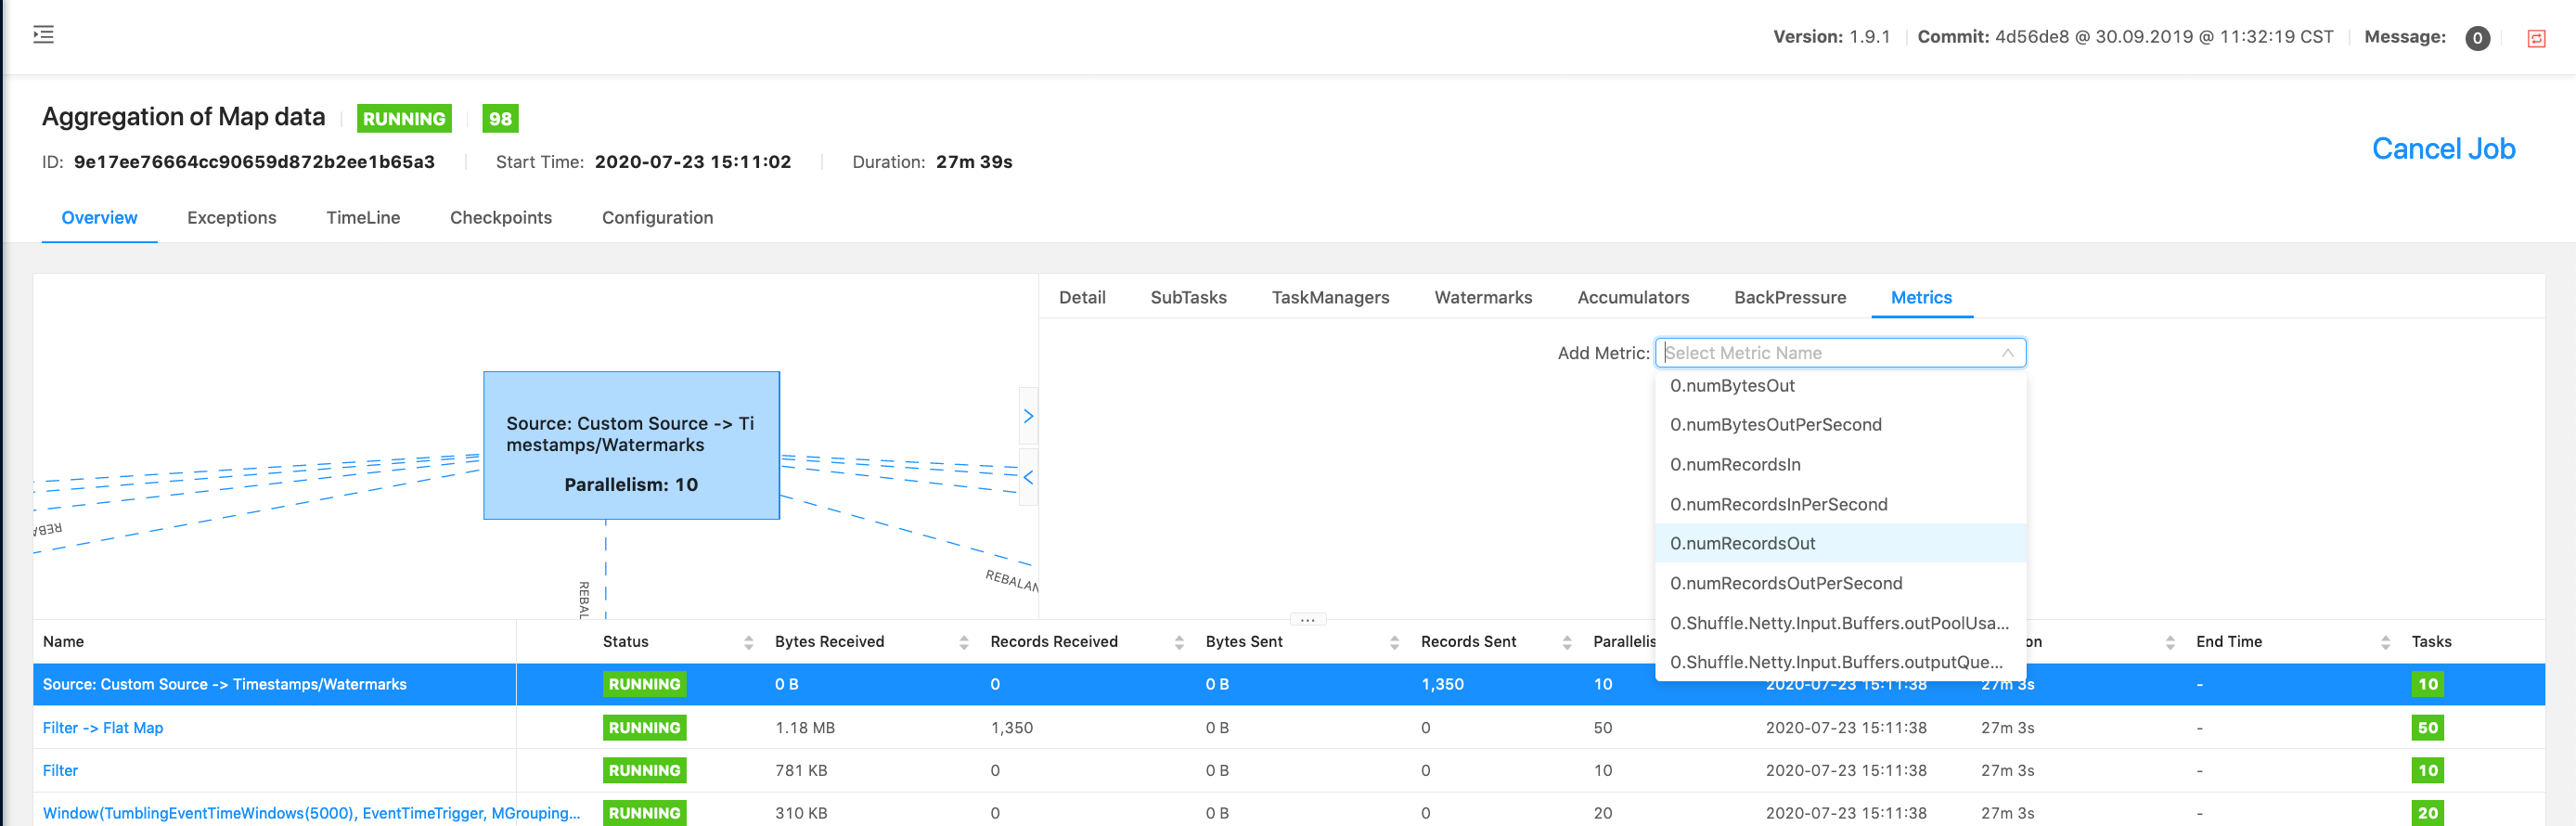
Task: Pick 0.numBytesOutPerSecond metric option
Action: coord(1775,425)
